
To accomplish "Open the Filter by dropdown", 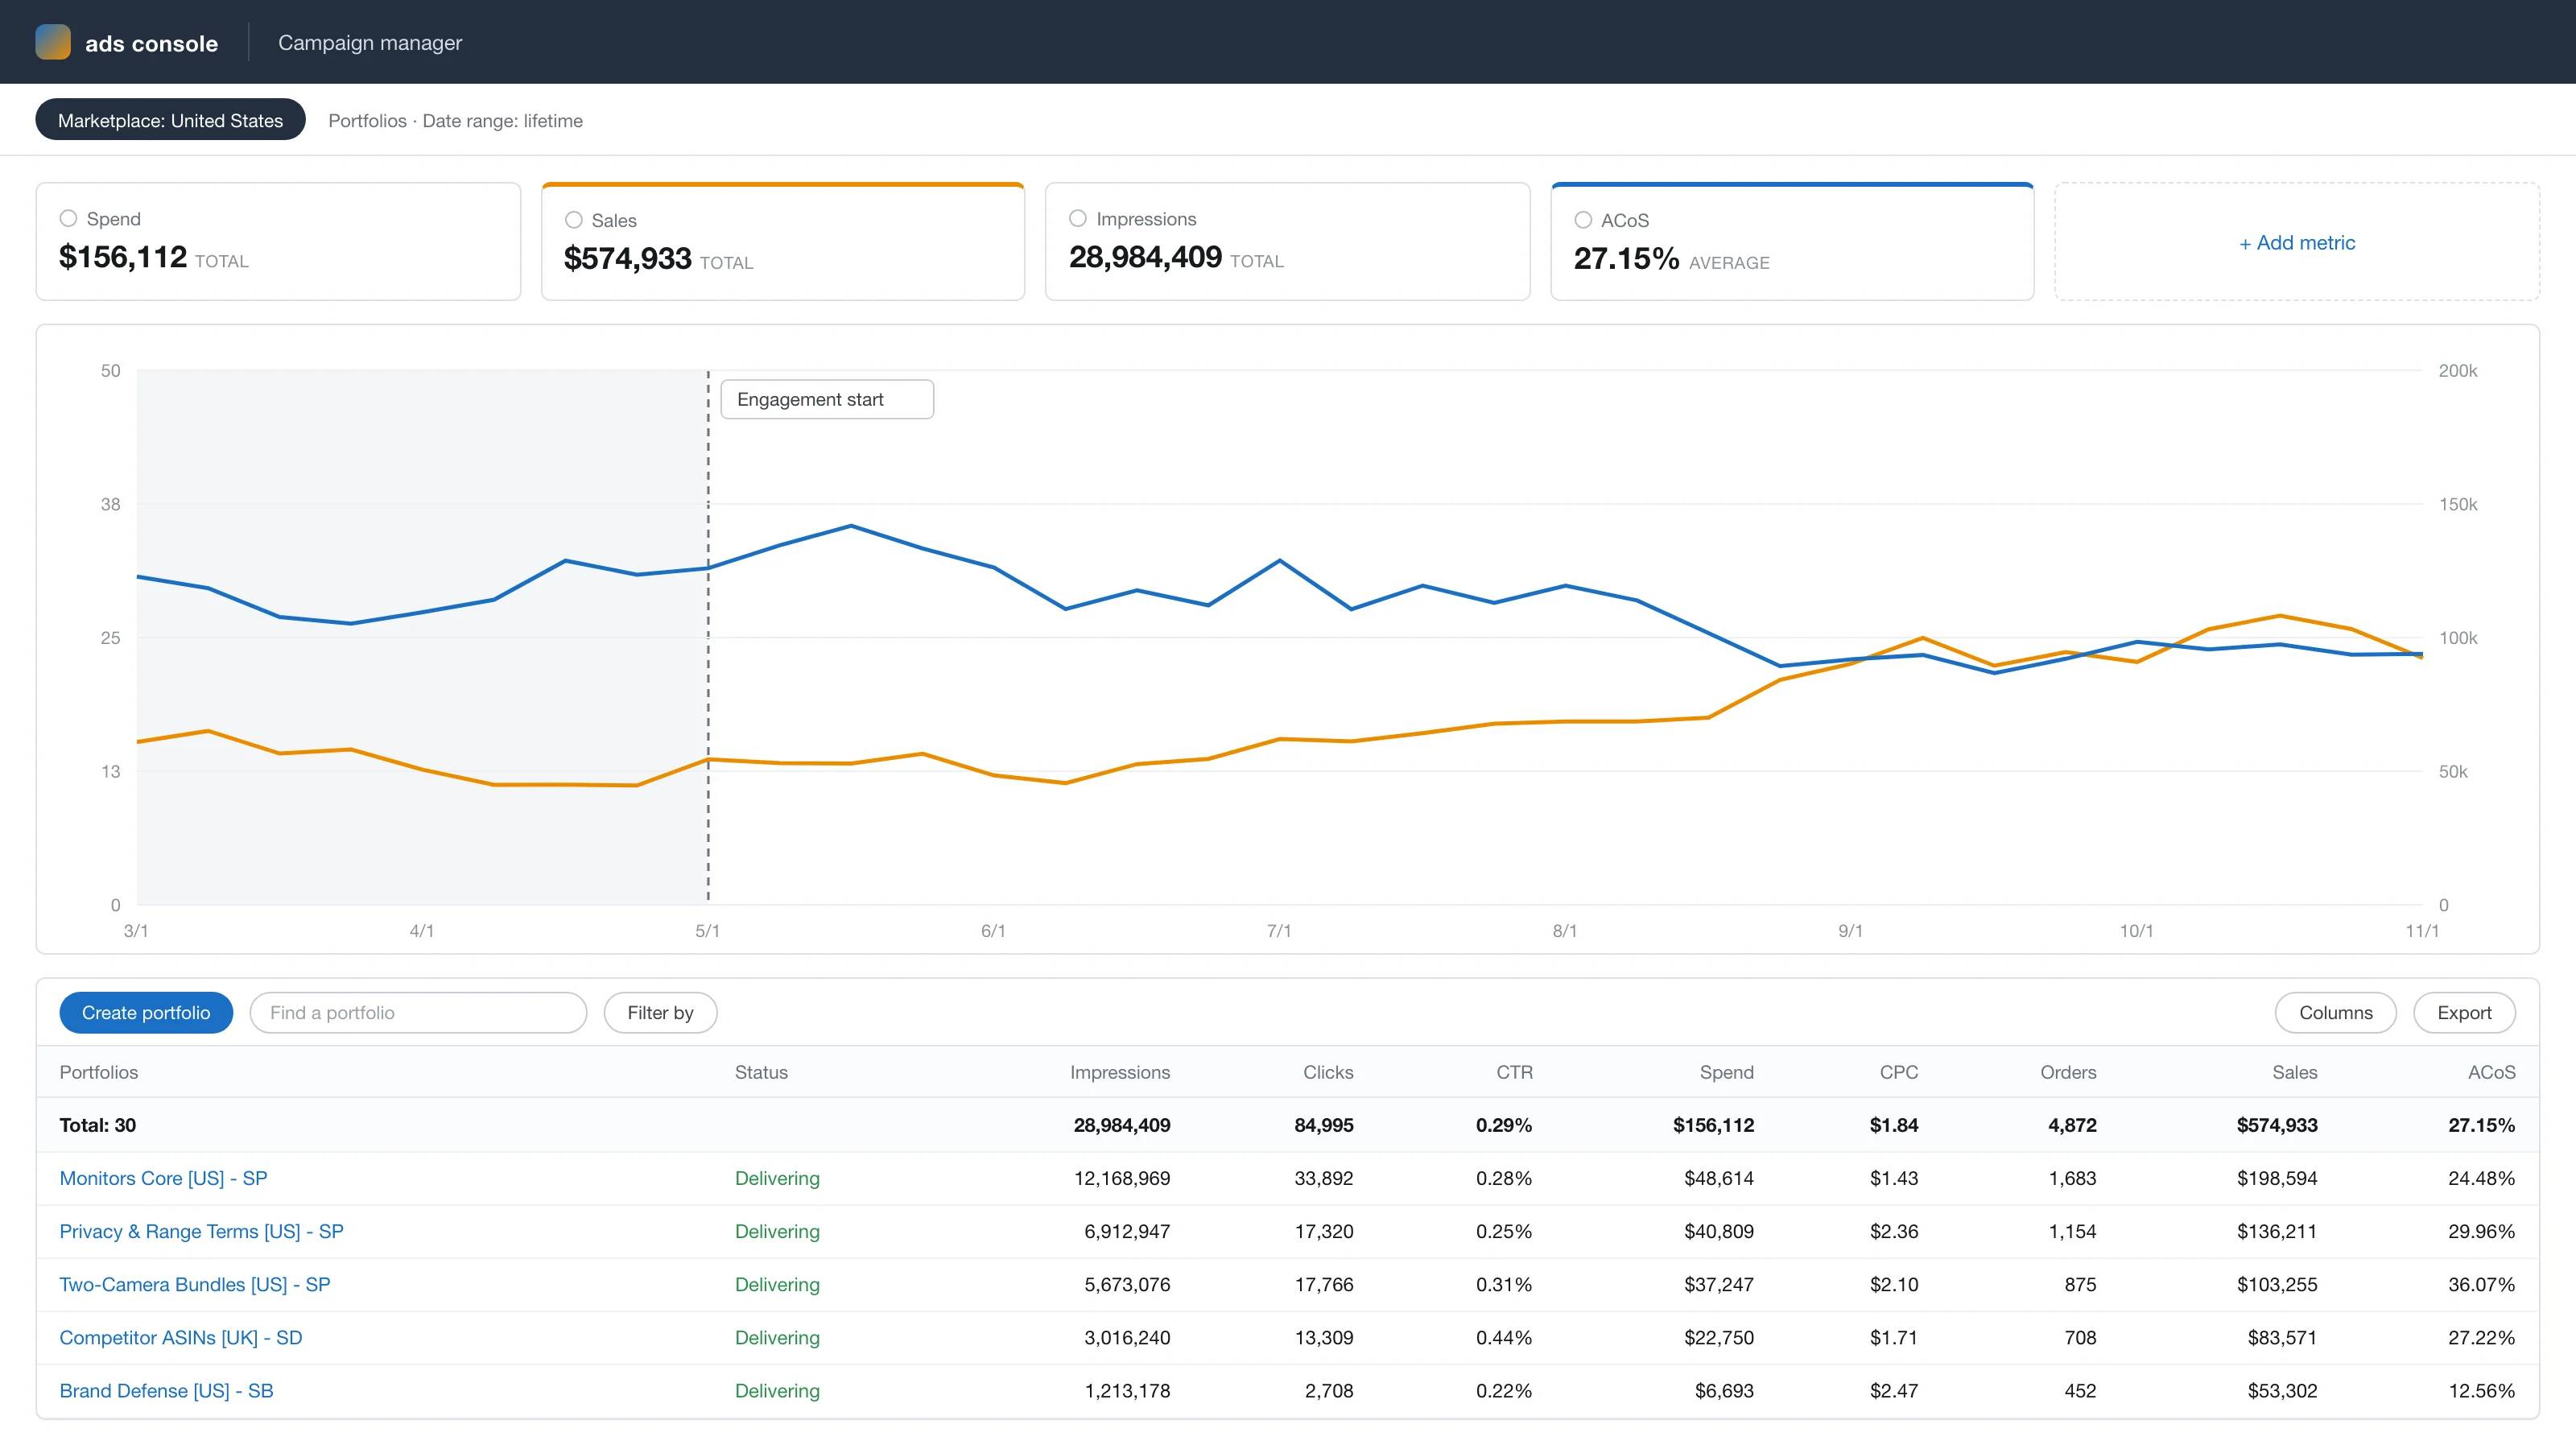I will coord(660,1013).
